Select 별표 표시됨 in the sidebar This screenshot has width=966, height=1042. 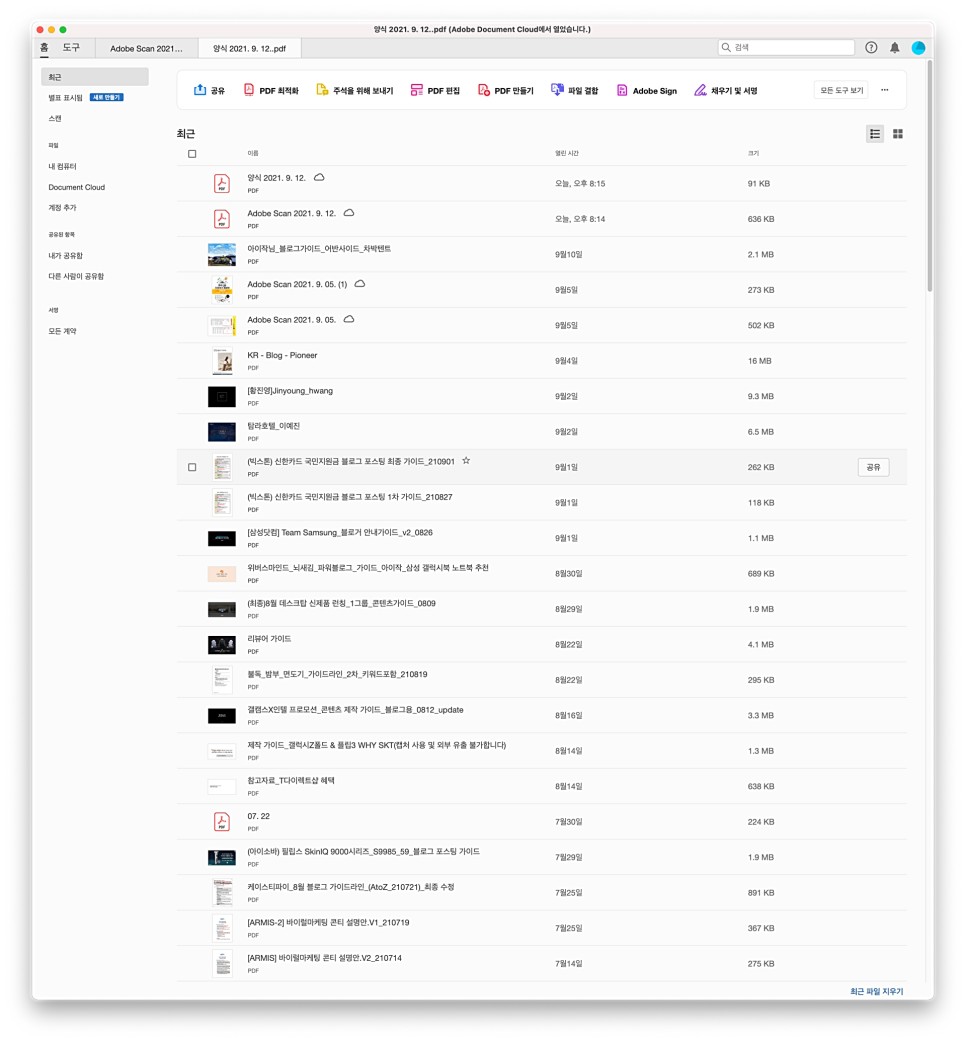coord(65,98)
